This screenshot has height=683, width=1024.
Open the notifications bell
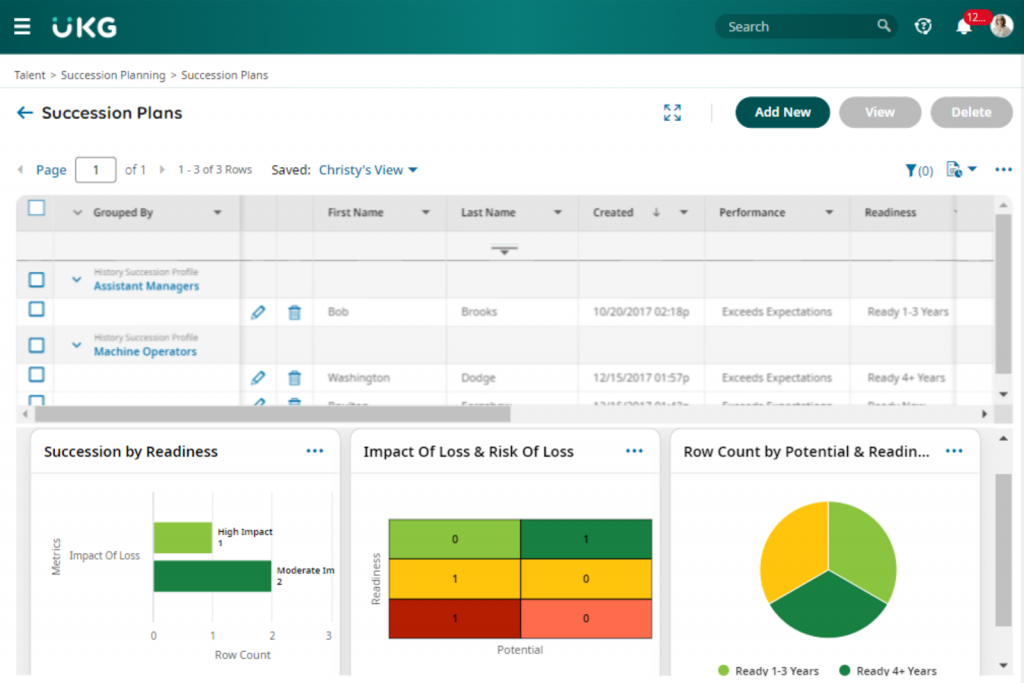click(x=963, y=27)
